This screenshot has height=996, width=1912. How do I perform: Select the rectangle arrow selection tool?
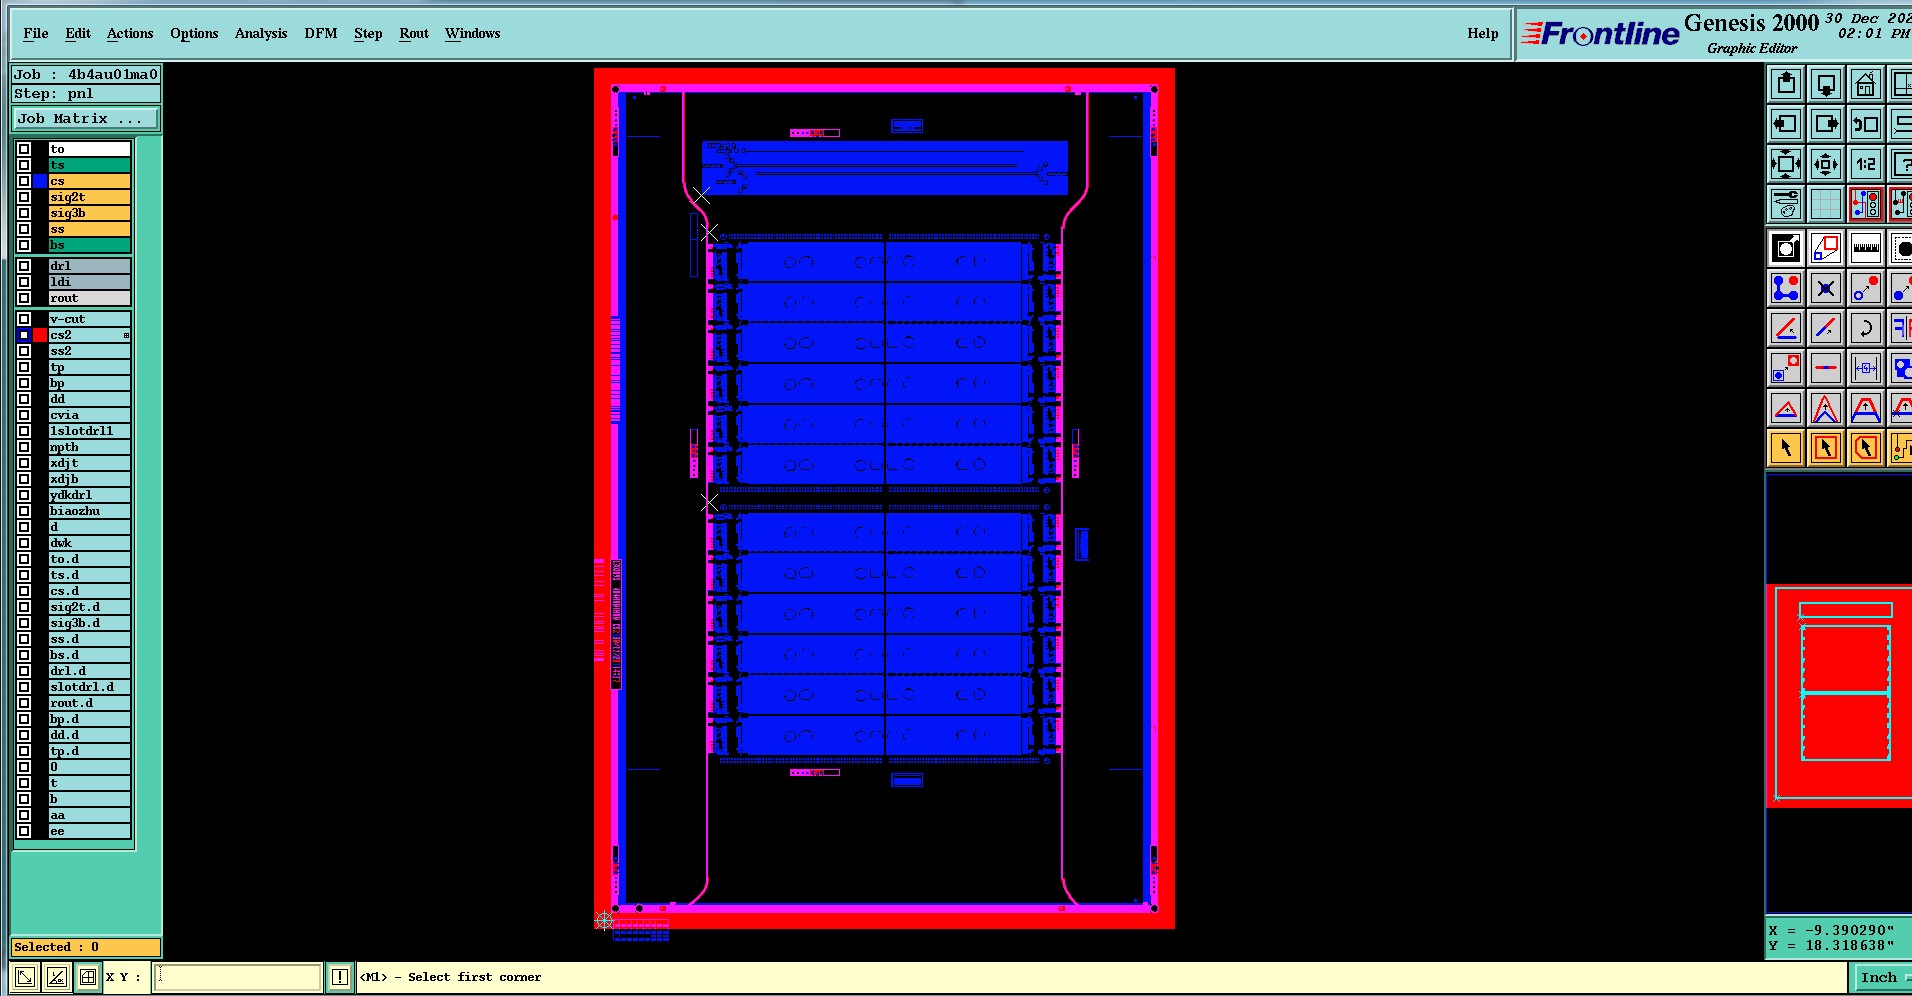(1826, 448)
